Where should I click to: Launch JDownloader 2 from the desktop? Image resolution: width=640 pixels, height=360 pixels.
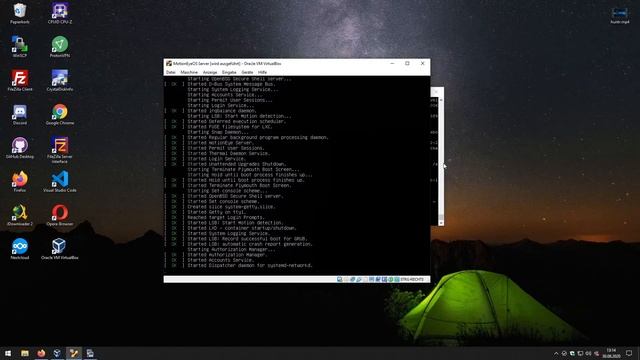coord(20,215)
